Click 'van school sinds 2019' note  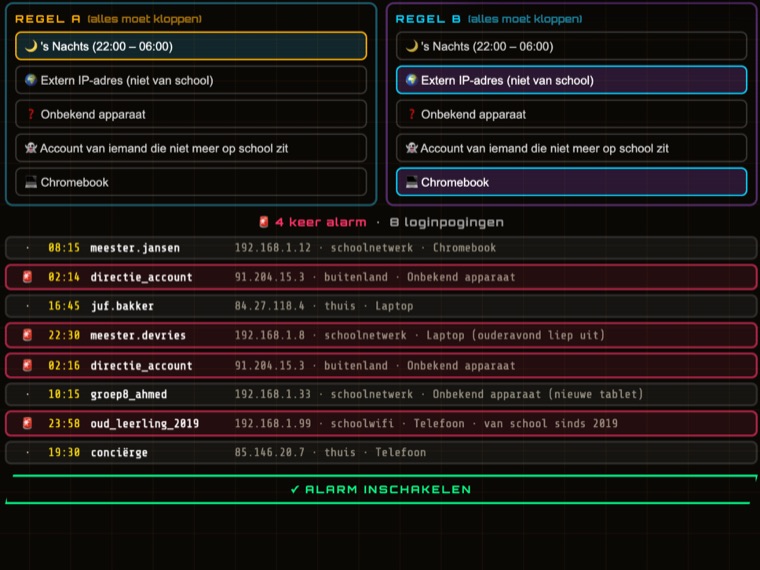551,423
